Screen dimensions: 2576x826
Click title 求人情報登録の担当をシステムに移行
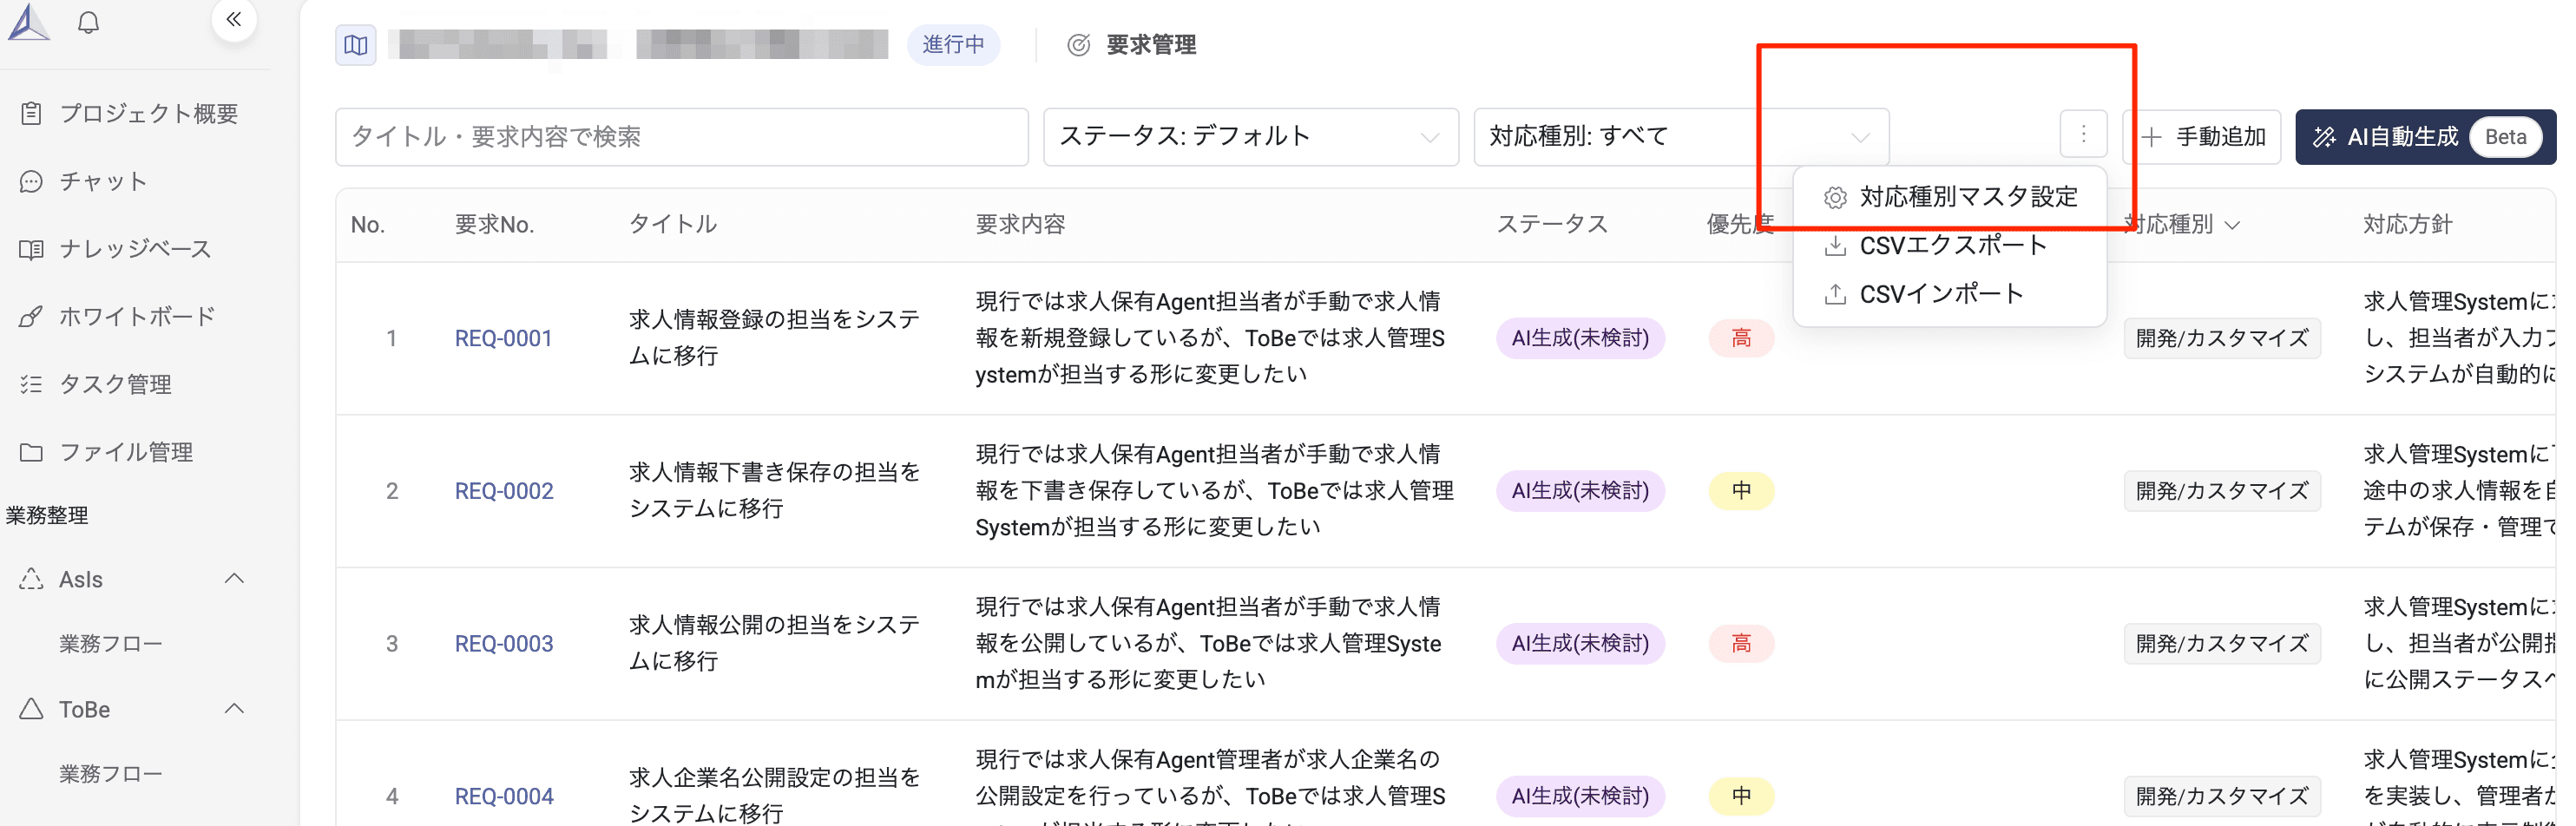point(774,338)
